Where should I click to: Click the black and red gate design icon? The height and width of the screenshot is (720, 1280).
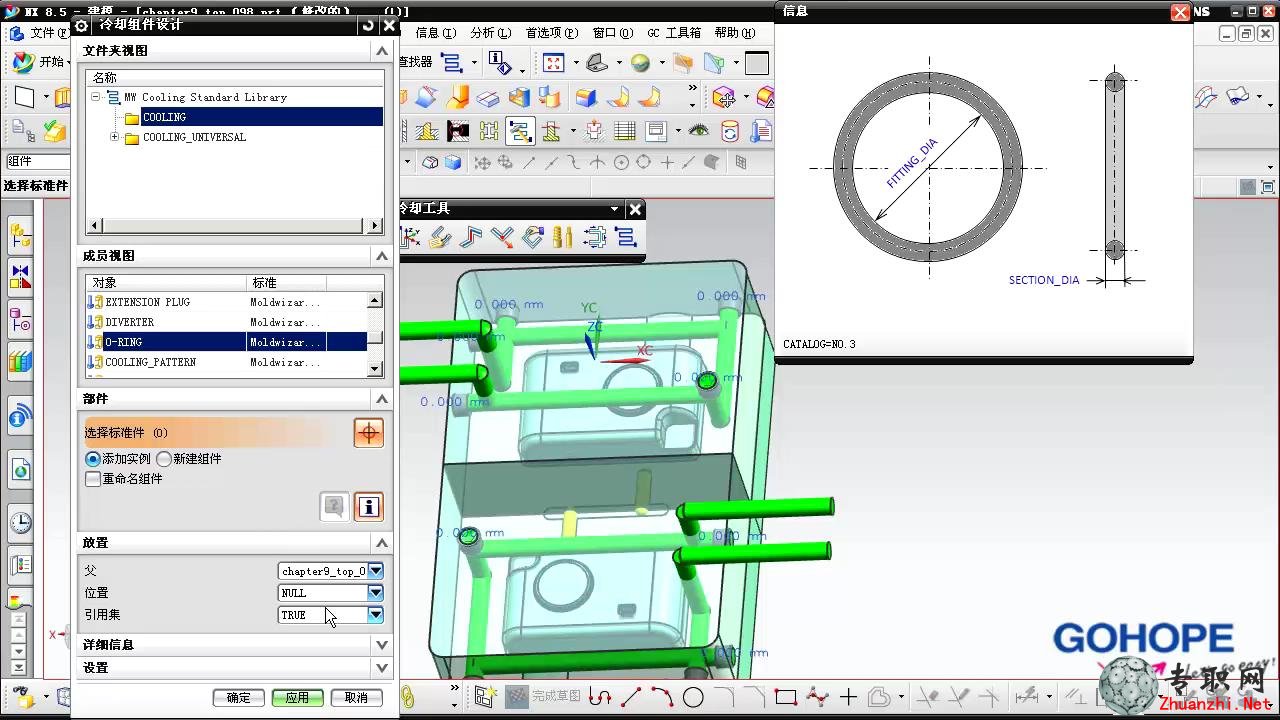(x=458, y=131)
